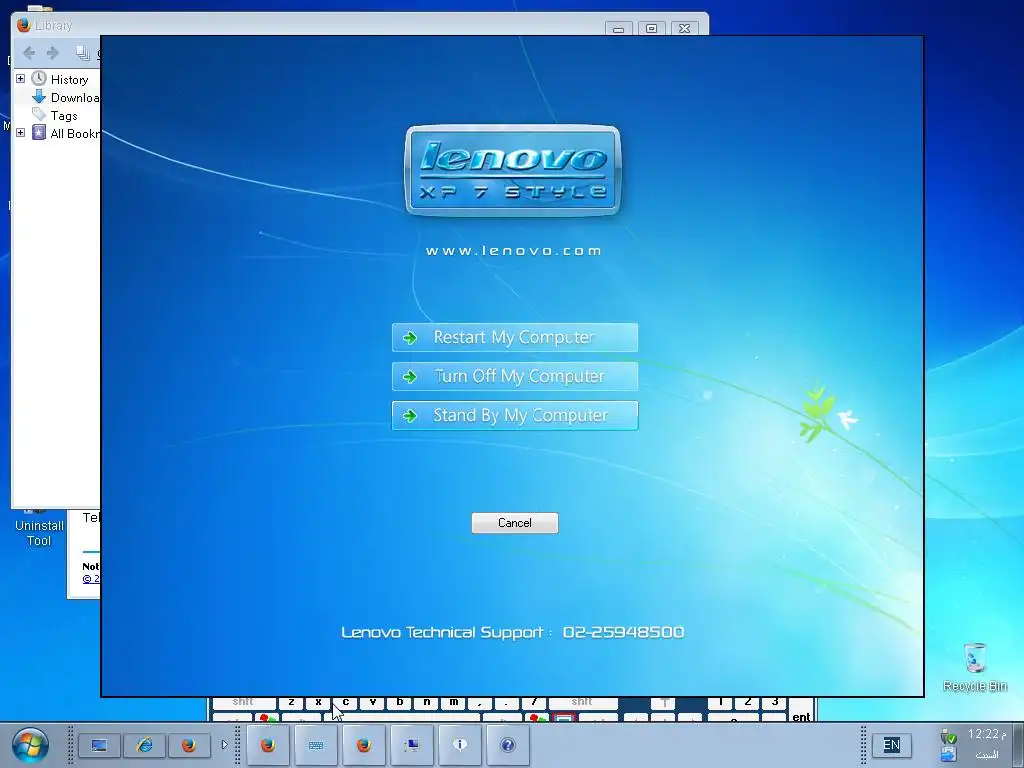Click the green arrow beside Stand By My Computer
This screenshot has width=1024, height=768.
click(410, 416)
